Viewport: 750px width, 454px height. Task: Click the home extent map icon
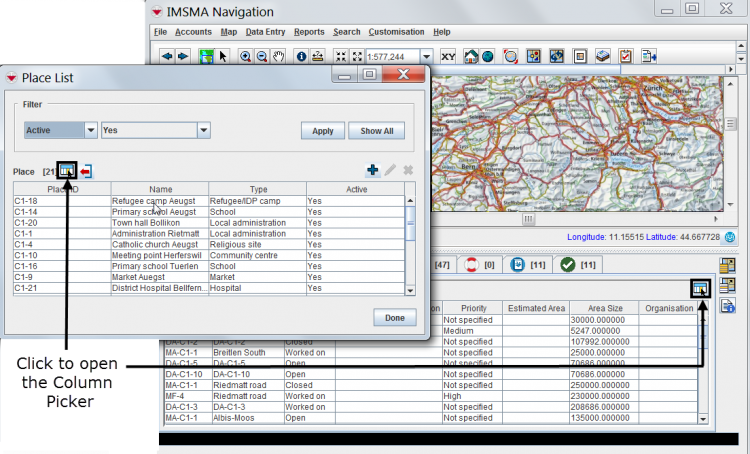(472, 56)
